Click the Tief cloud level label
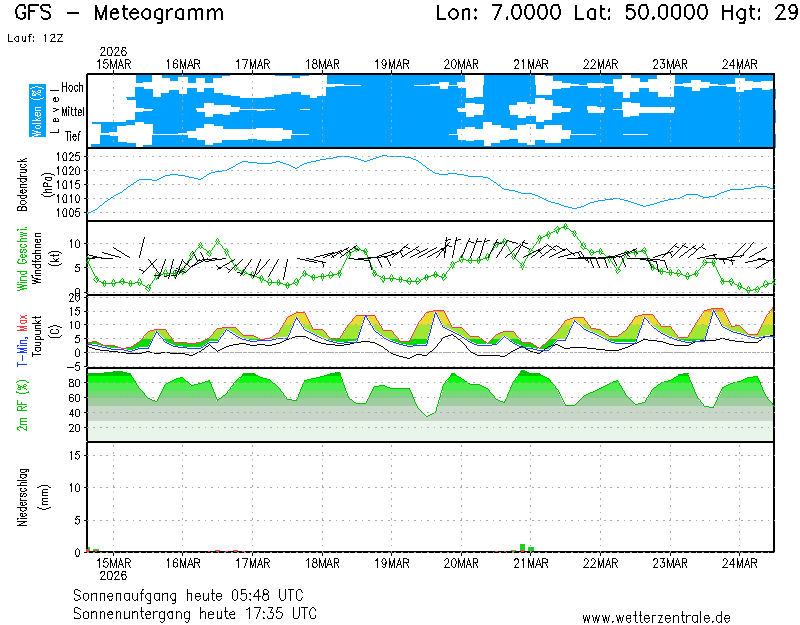 point(73,134)
